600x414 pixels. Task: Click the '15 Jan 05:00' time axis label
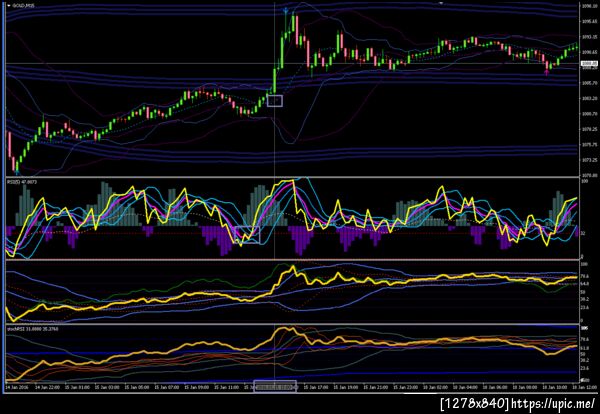[137, 387]
